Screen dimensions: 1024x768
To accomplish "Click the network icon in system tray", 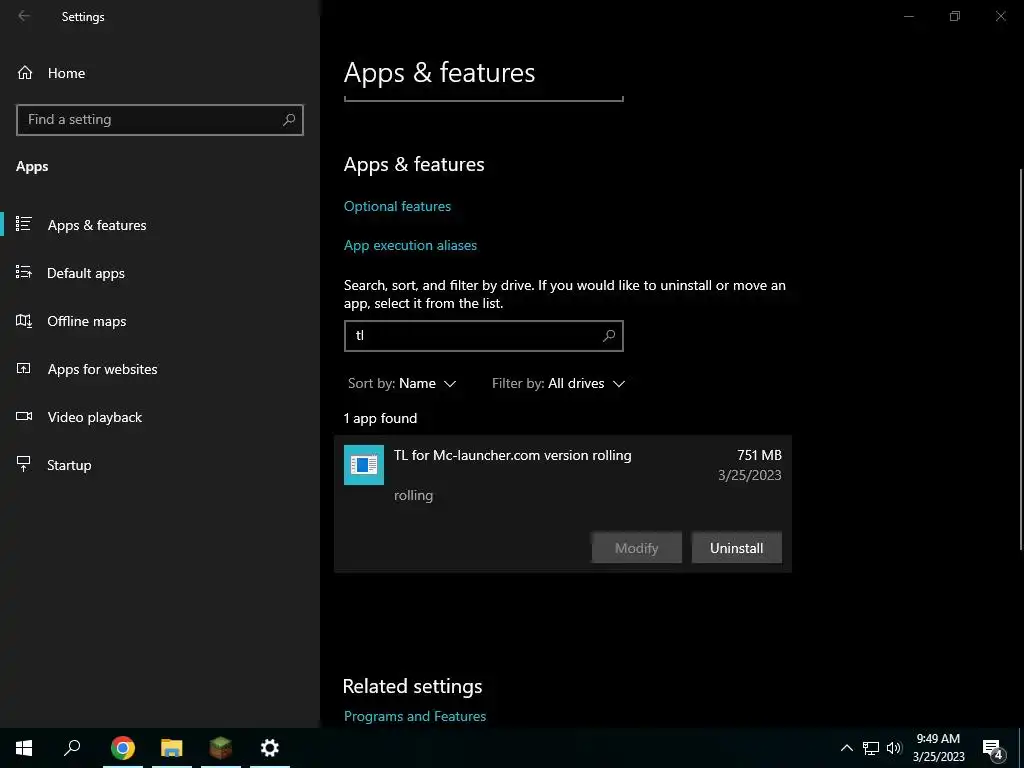I will click(871, 748).
